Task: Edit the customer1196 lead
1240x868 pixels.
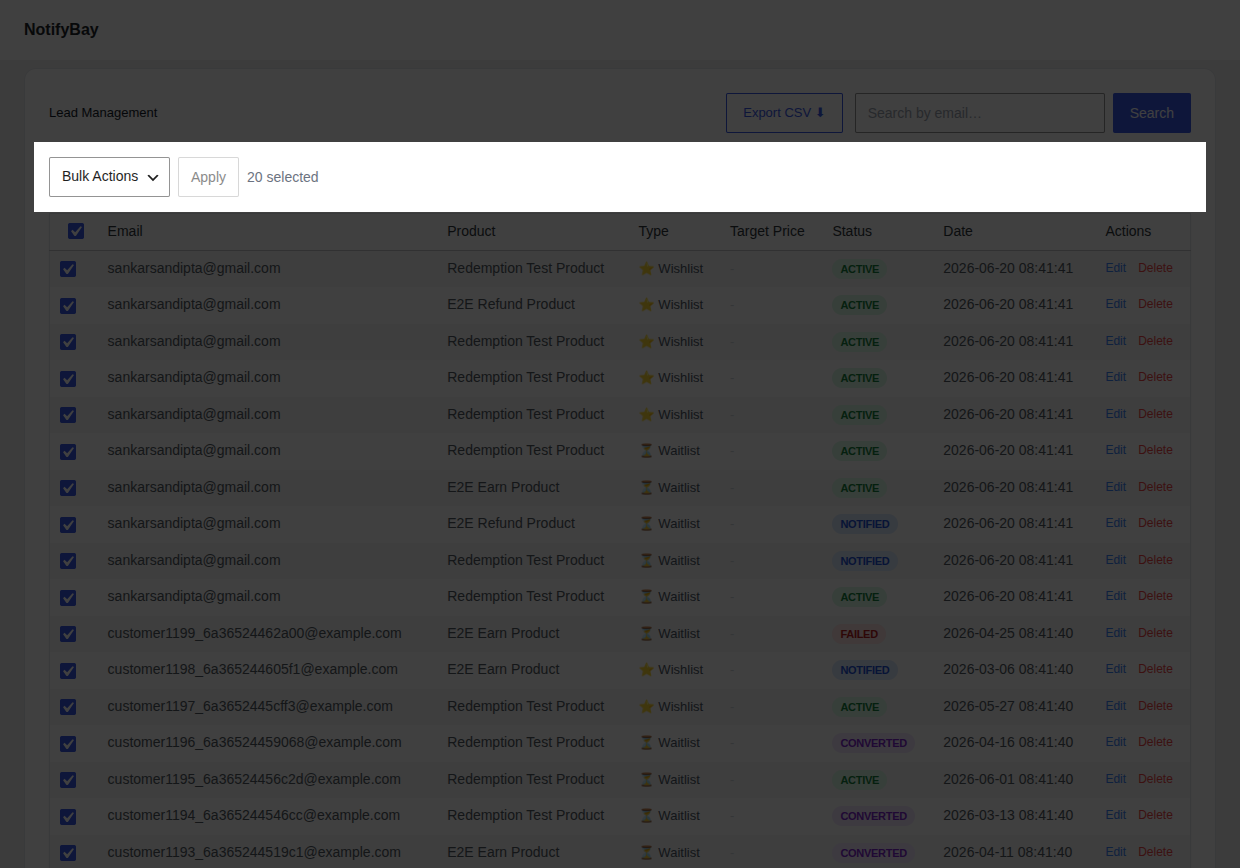Action: [1115, 742]
